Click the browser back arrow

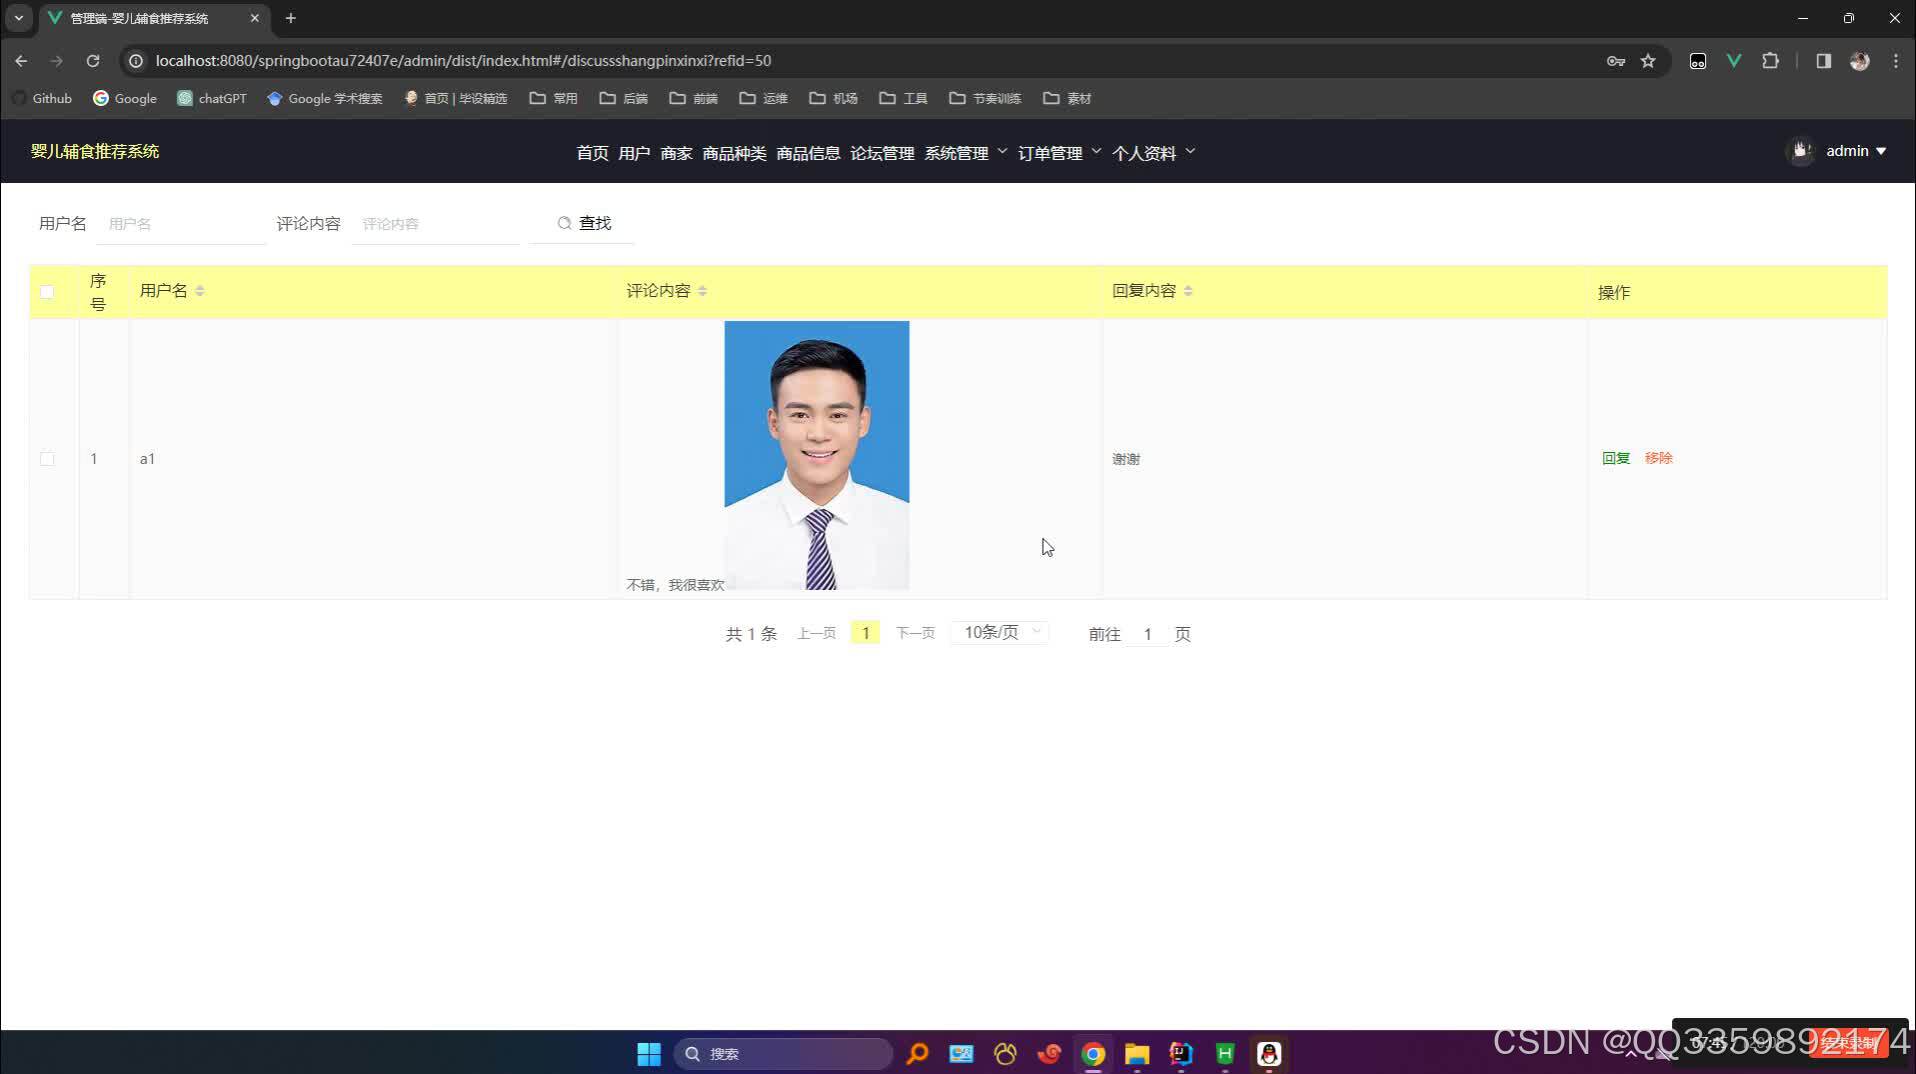(21, 61)
